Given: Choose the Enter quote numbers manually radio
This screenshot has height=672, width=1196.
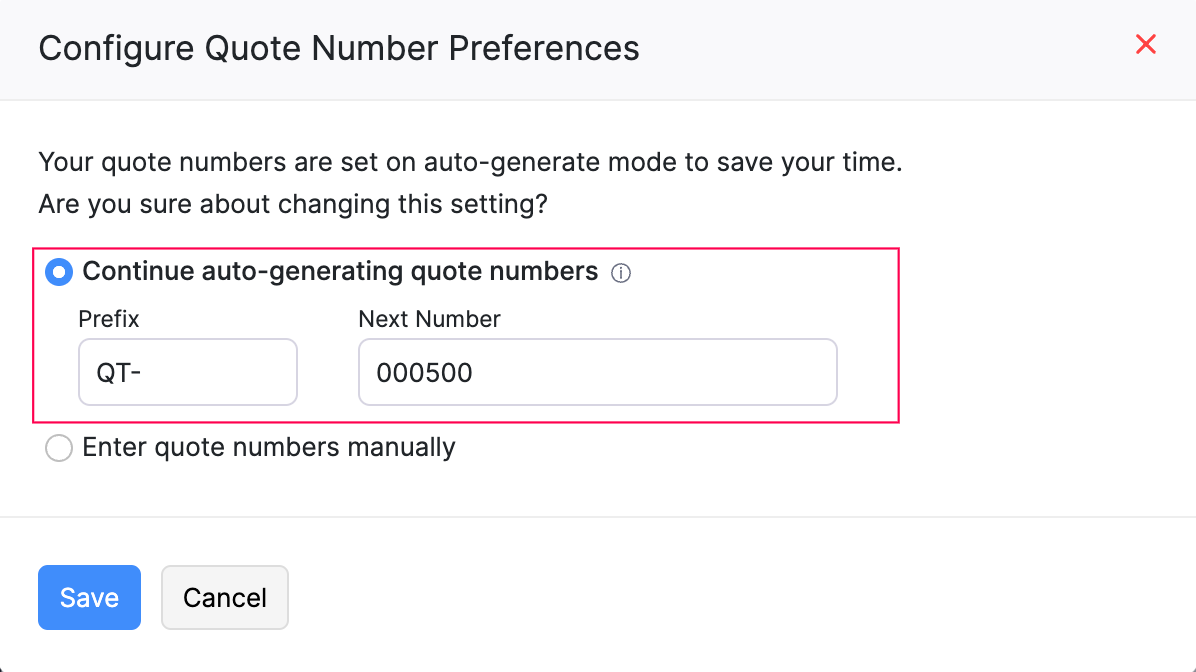Looking at the screenshot, I should 59,448.
